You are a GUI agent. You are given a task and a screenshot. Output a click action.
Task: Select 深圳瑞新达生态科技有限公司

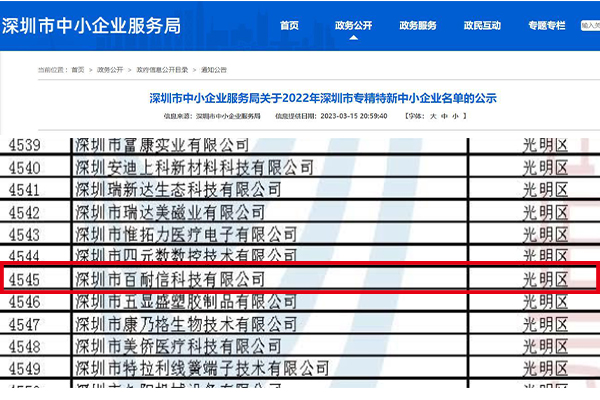click(178, 189)
